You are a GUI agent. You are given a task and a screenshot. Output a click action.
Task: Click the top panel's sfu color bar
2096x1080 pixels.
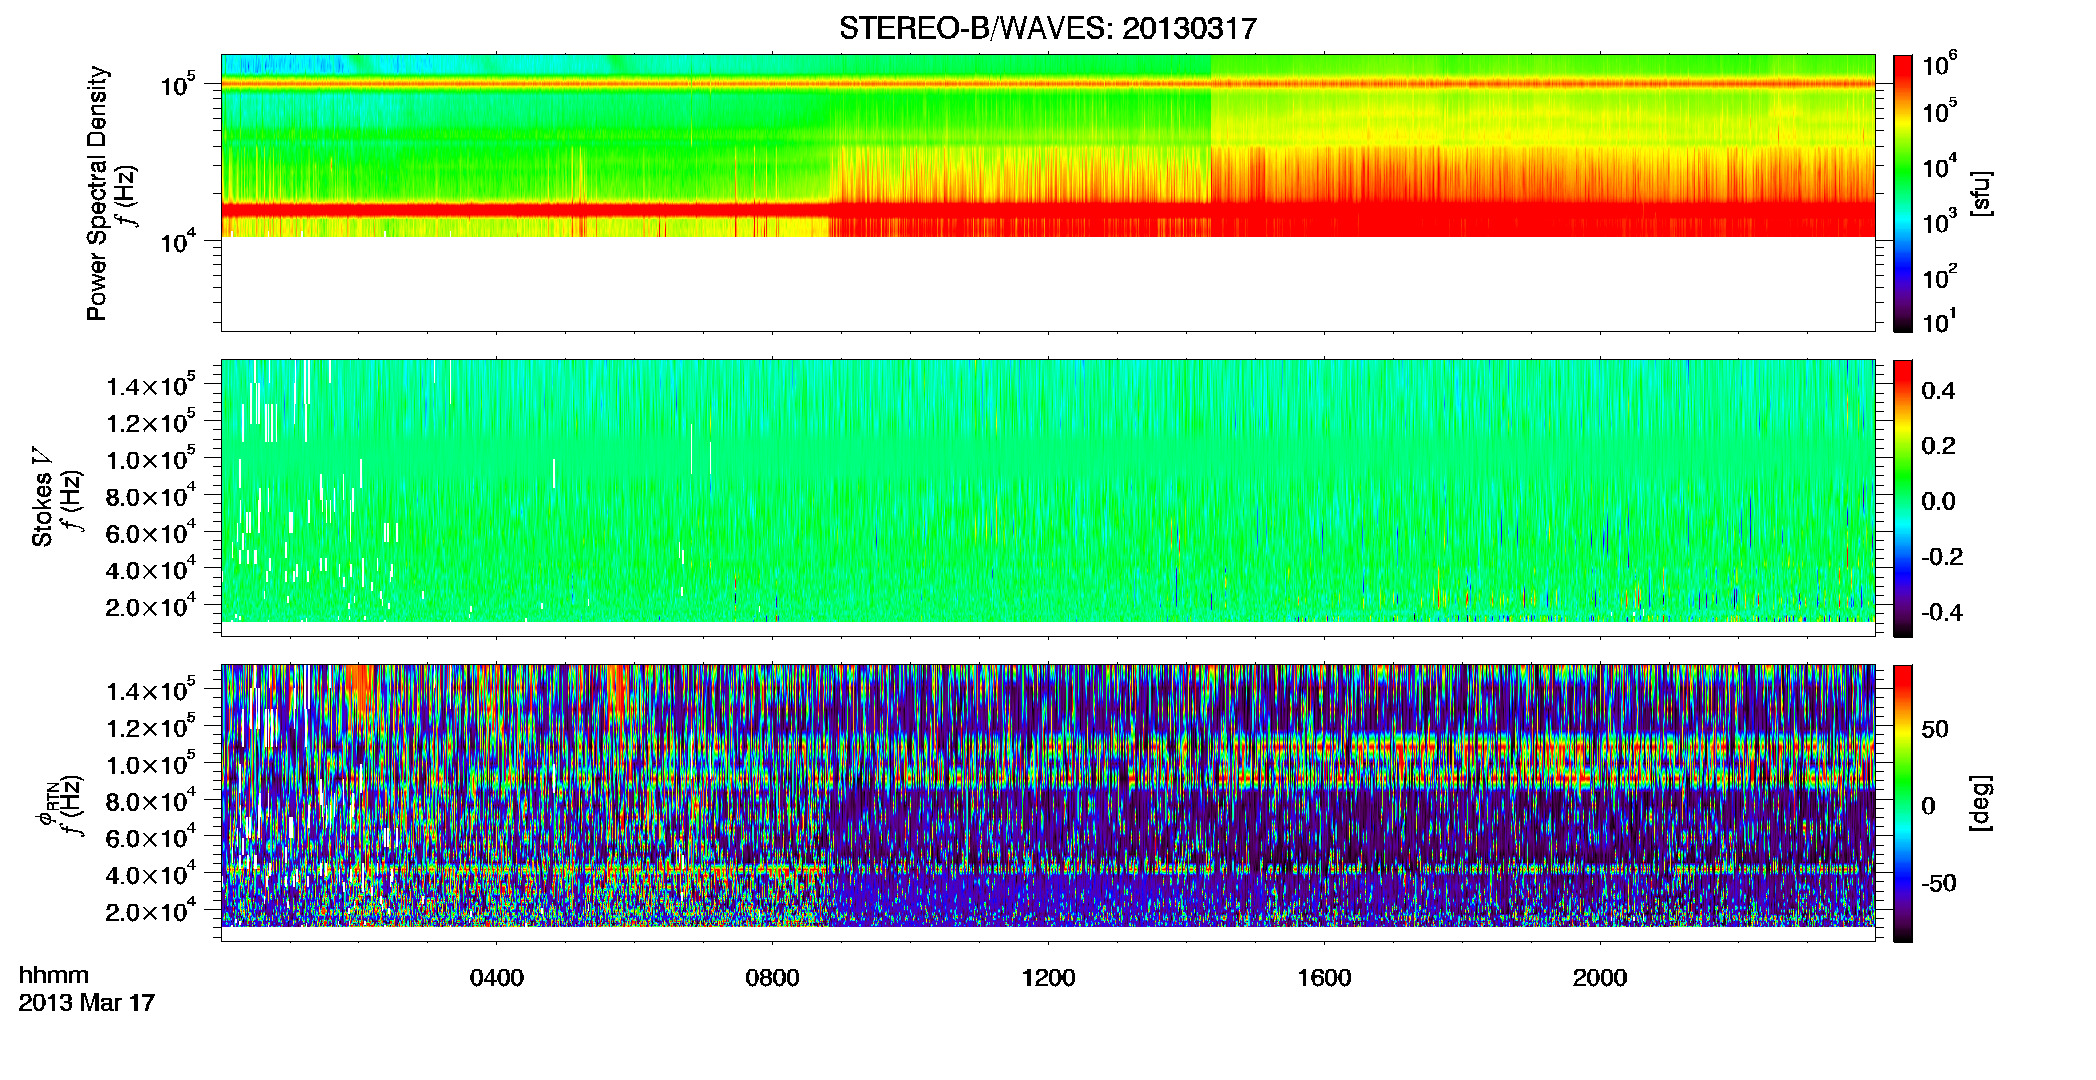[x=1903, y=193]
